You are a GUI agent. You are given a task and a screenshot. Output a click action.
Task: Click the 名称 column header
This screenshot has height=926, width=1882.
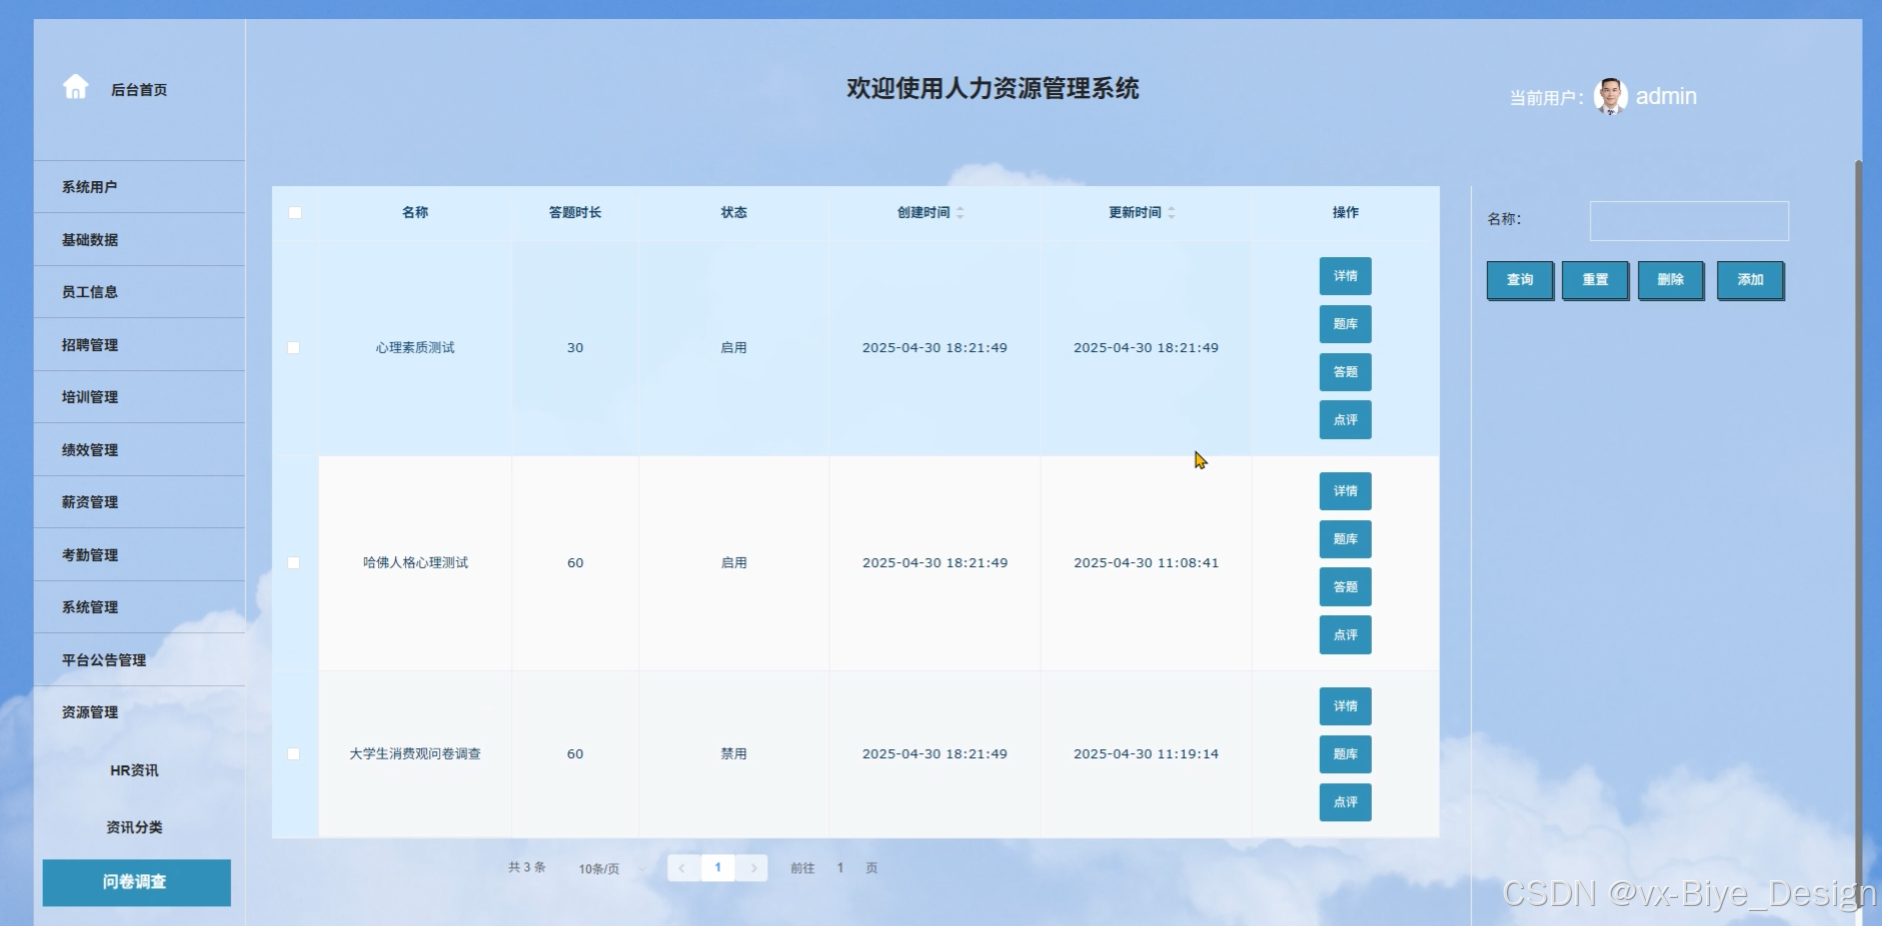(x=415, y=212)
